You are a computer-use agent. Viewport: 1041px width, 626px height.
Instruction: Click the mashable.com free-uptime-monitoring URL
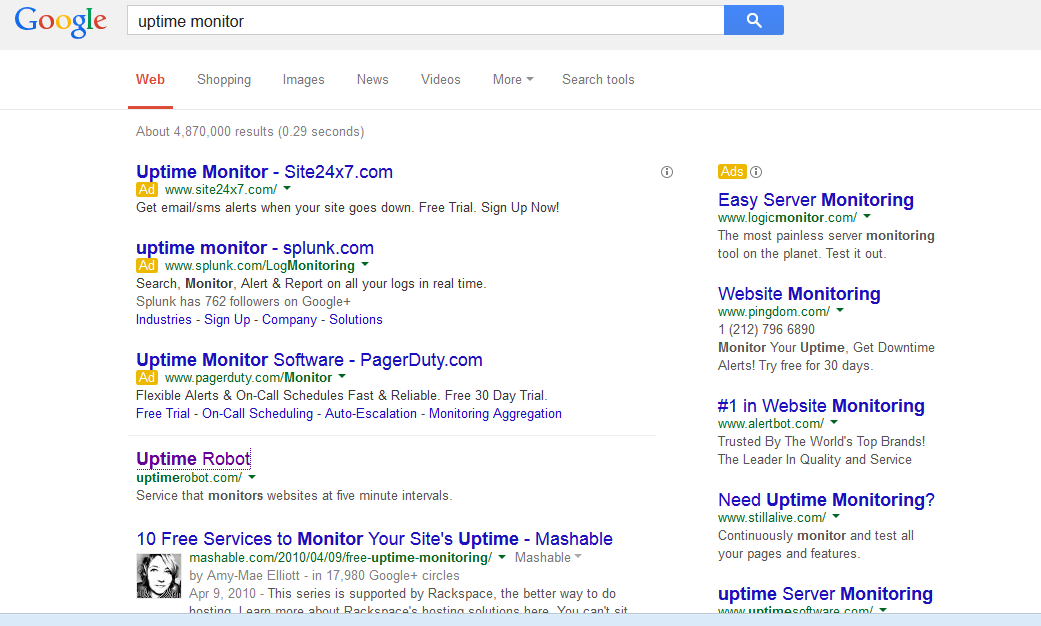click(341, 558)
